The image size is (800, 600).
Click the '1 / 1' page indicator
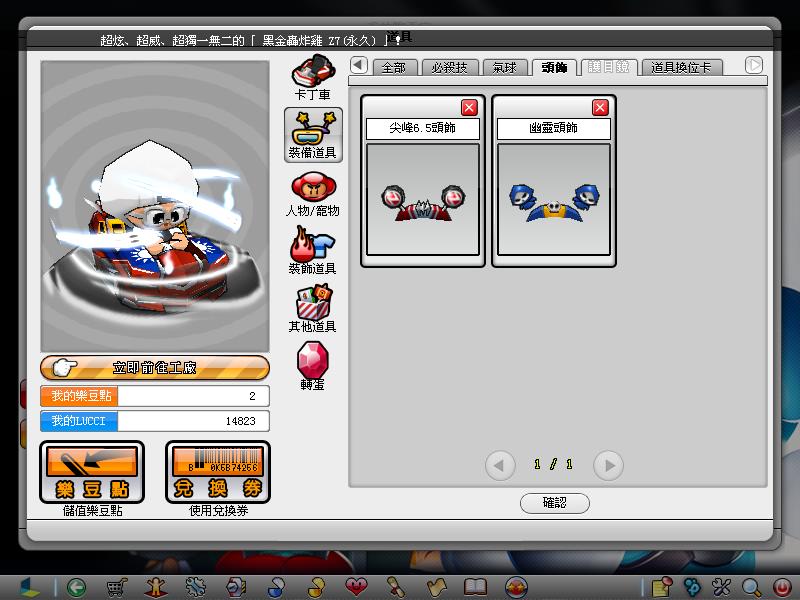tap(554, 464)
